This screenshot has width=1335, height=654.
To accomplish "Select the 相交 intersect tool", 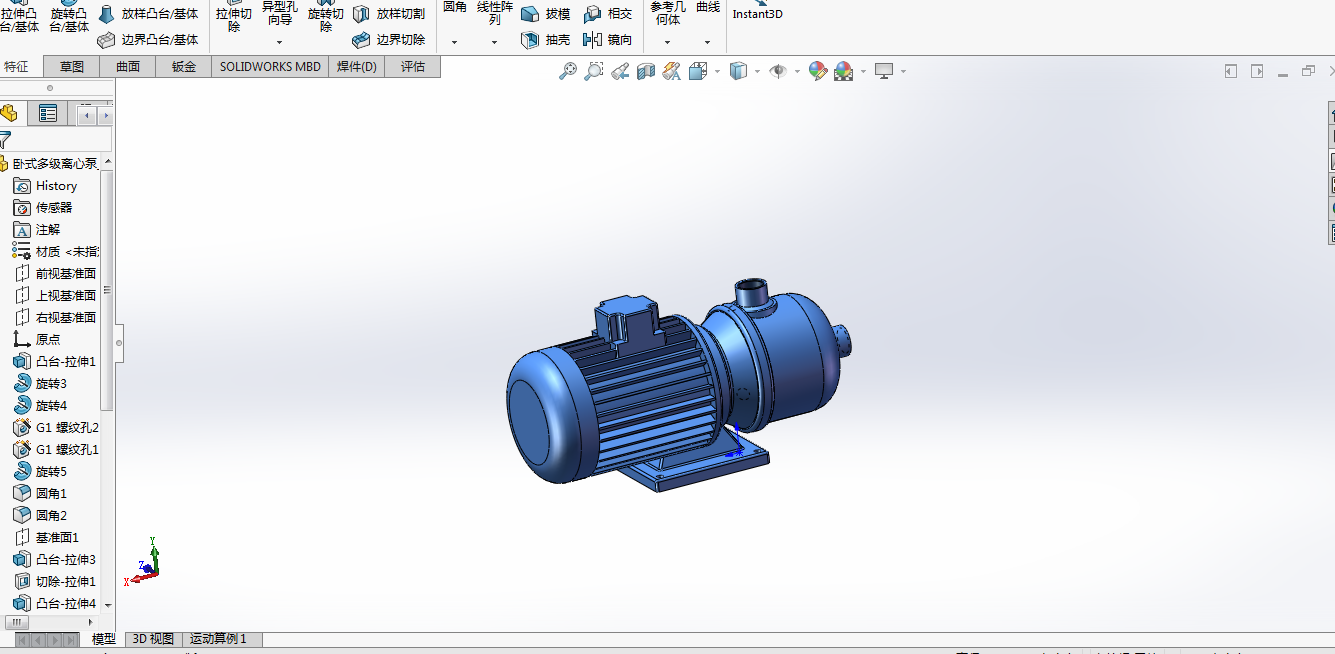I will click(x=608, y=14).
